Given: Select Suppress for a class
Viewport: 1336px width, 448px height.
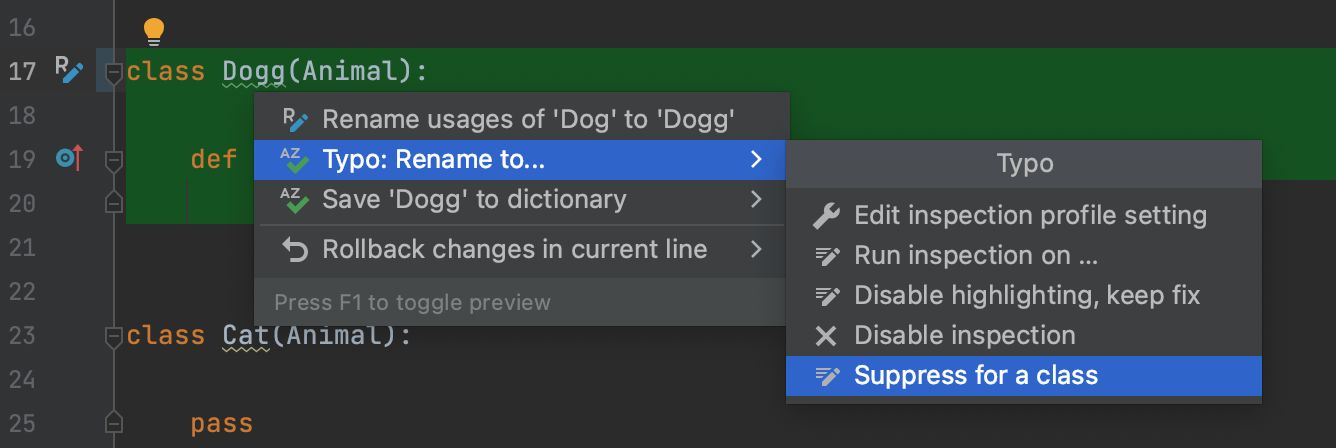Looking at the screenshot, I should (x=975, y=376).
